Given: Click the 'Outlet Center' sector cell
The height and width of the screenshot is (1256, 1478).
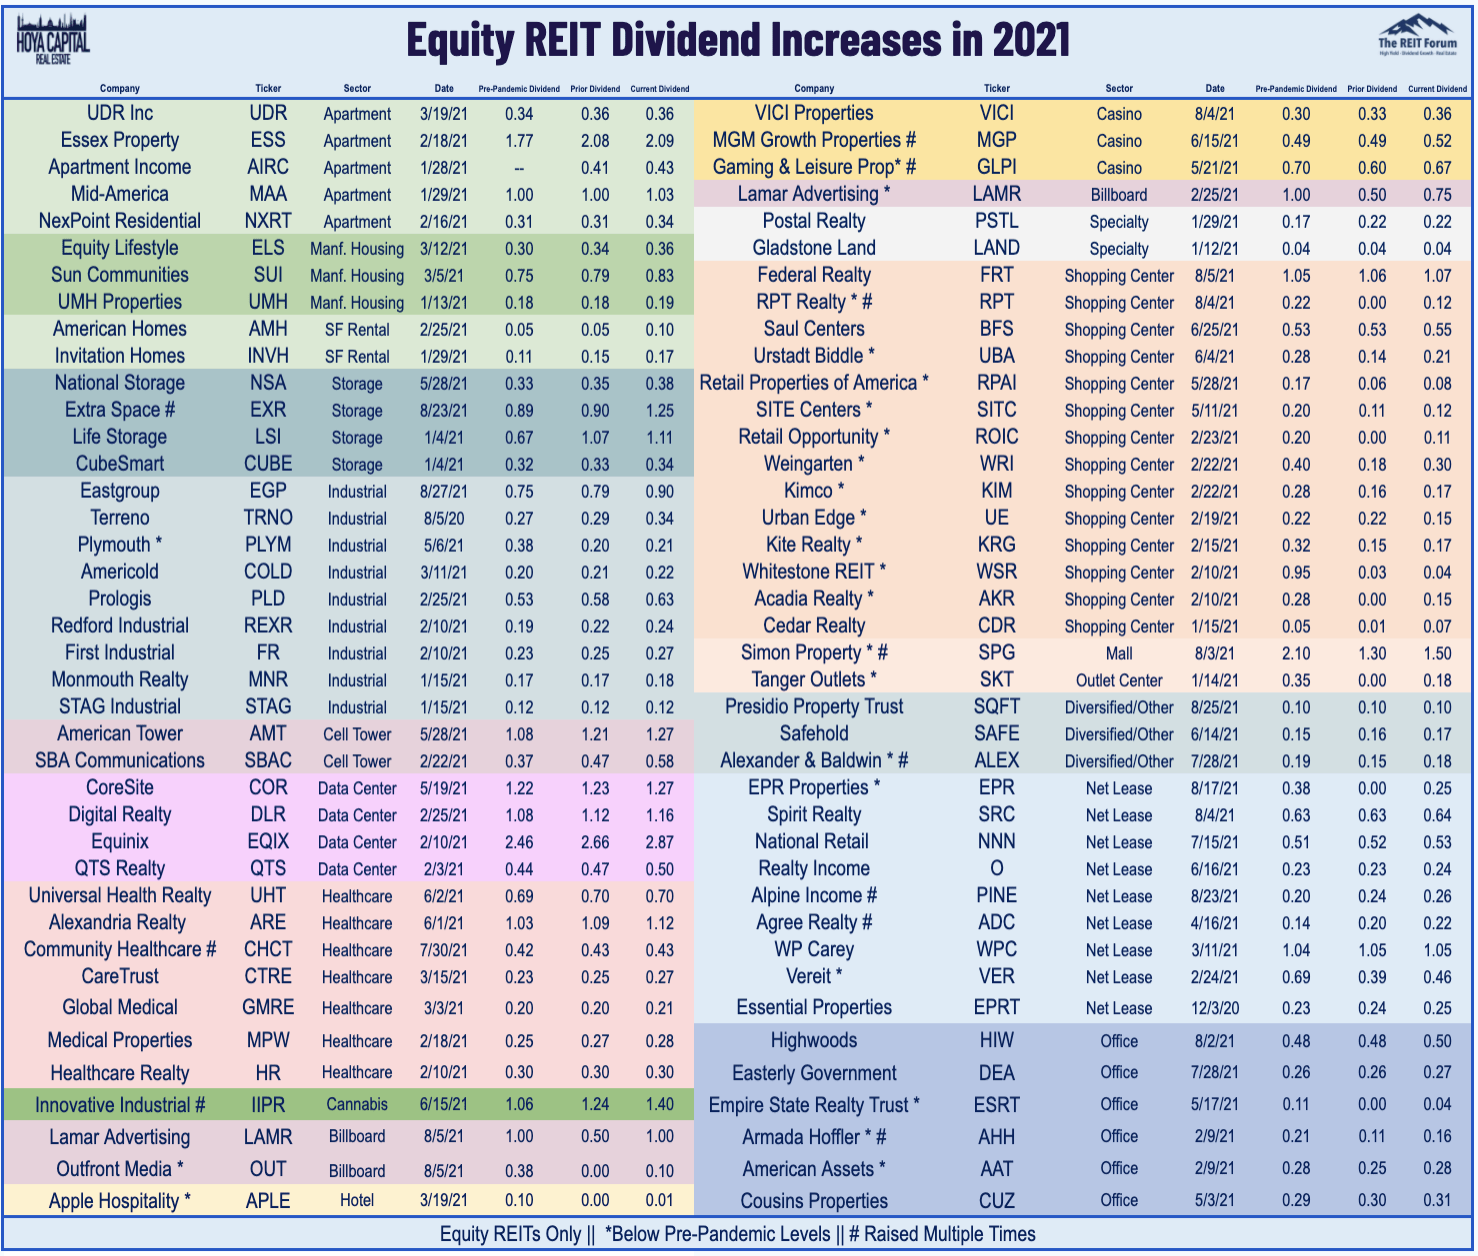Looking at the screenshot, I should 1119,680.
